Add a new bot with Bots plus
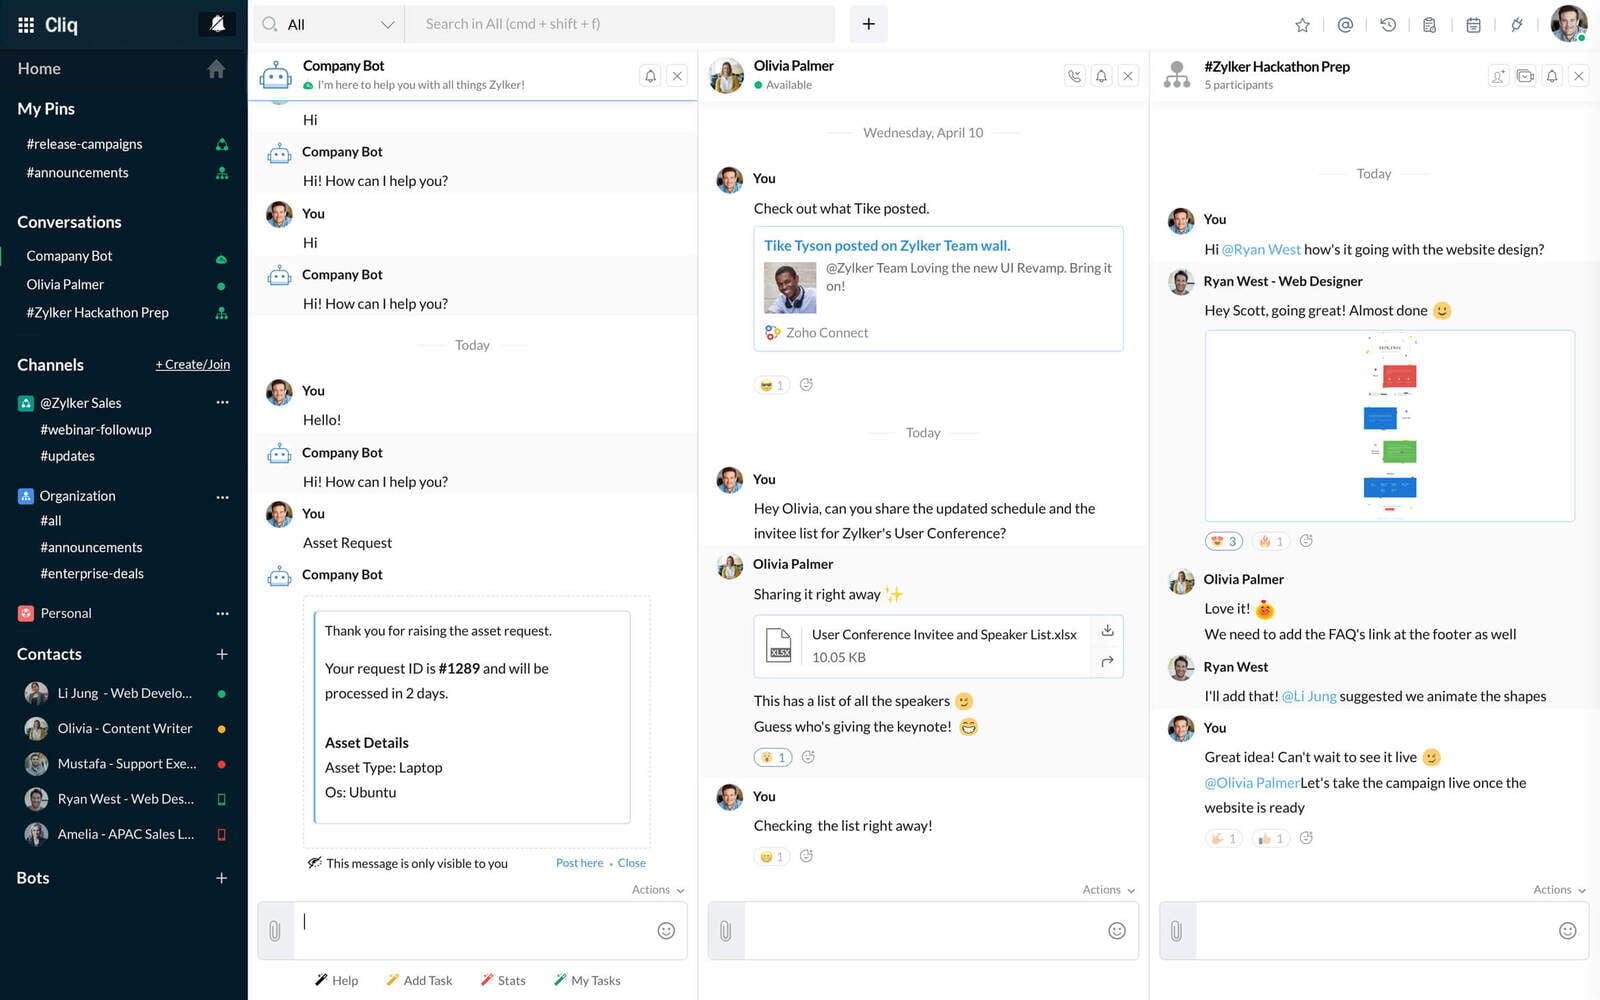The width and height of the screenshot is (1600, 1000). (x=222, y=878)
